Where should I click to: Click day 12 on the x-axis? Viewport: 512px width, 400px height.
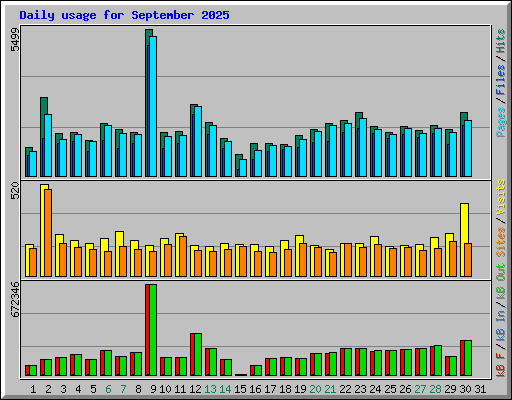coord(195,389)
